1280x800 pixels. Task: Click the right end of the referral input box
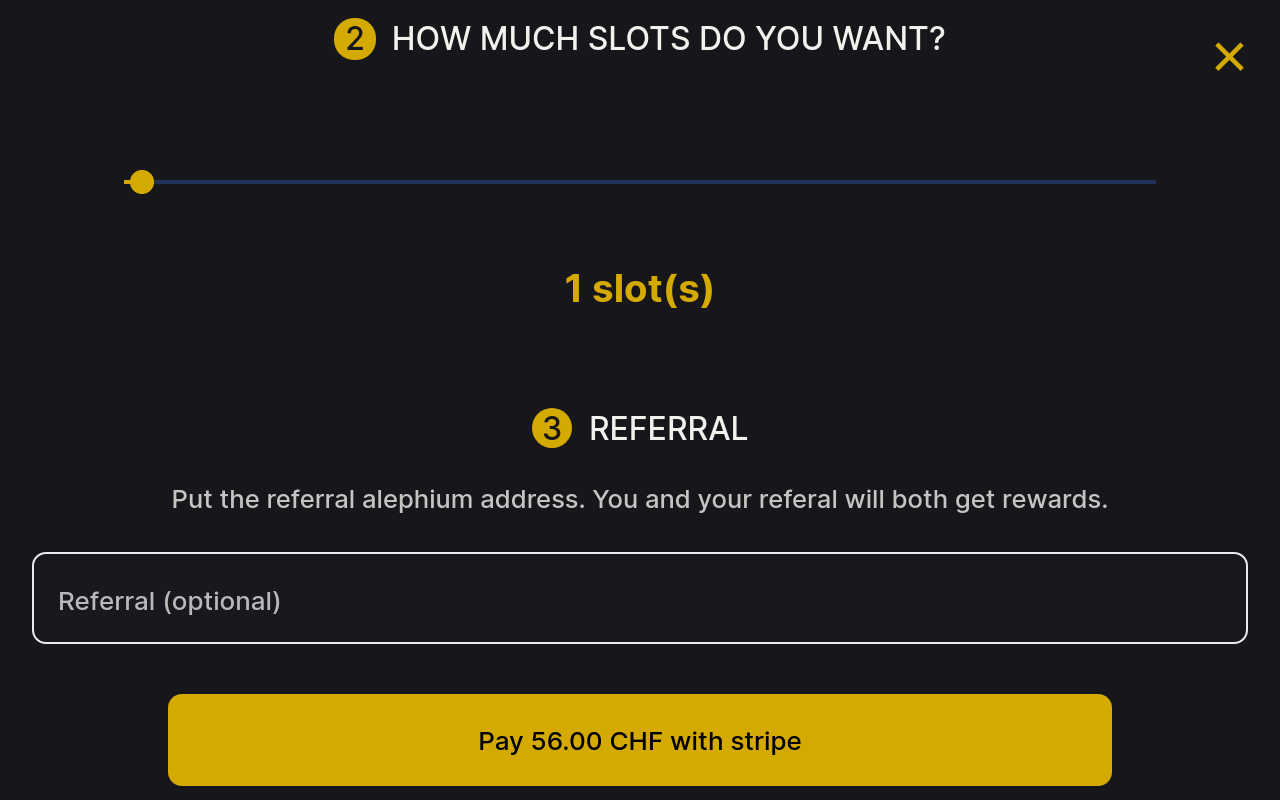1225,598
